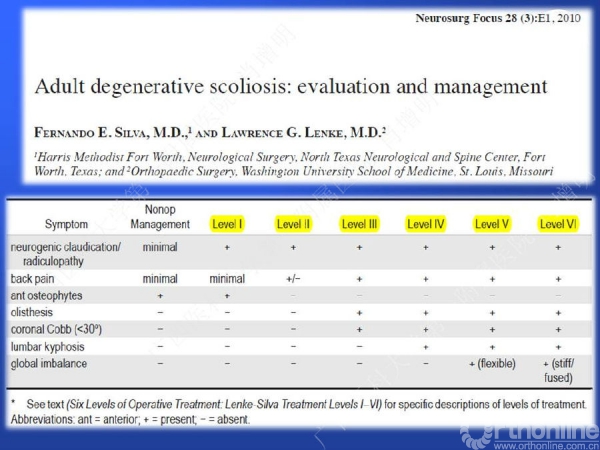Click the Orthonline watermark logo

(530, 432)
